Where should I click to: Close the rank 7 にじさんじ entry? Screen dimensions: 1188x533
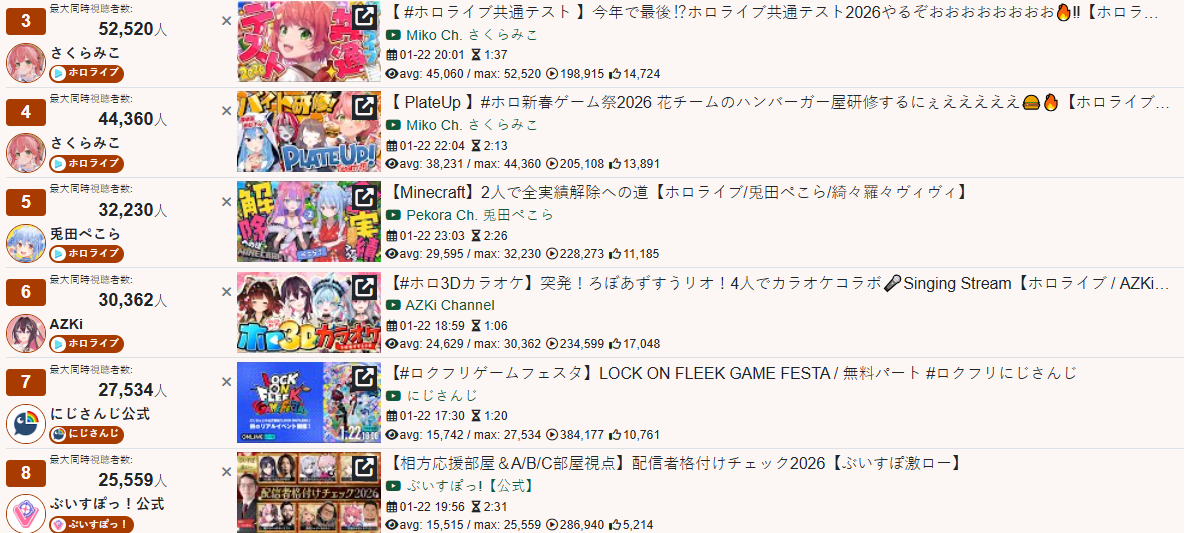[226, 381]
